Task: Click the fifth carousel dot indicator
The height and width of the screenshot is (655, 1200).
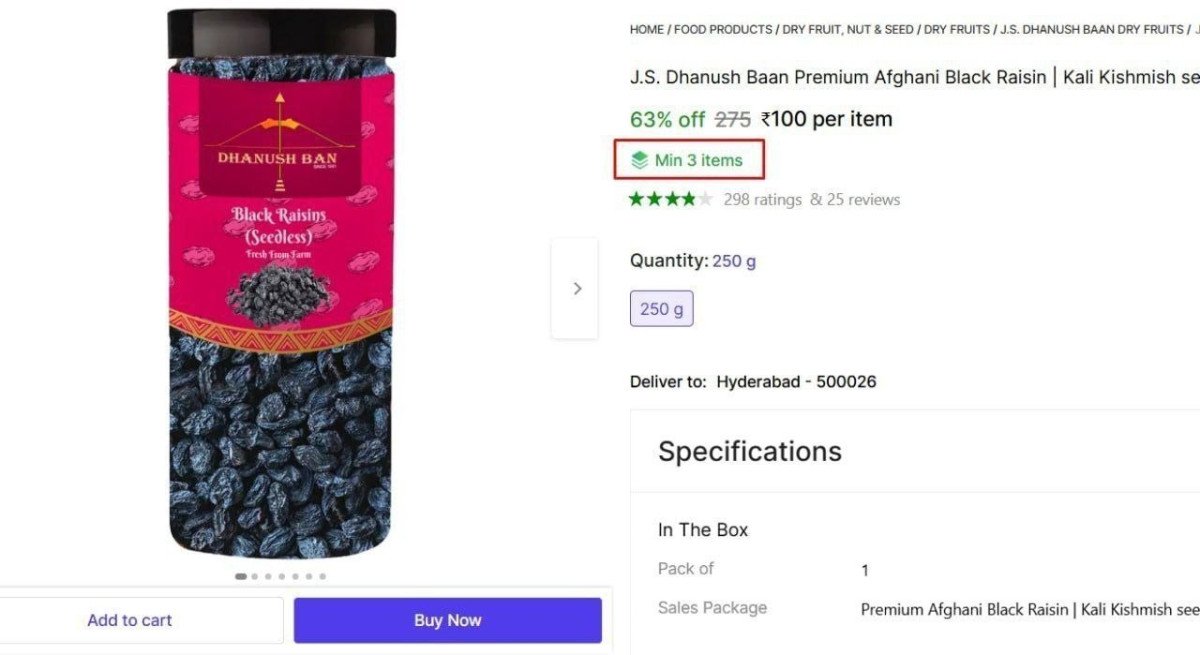Action: 296,576
